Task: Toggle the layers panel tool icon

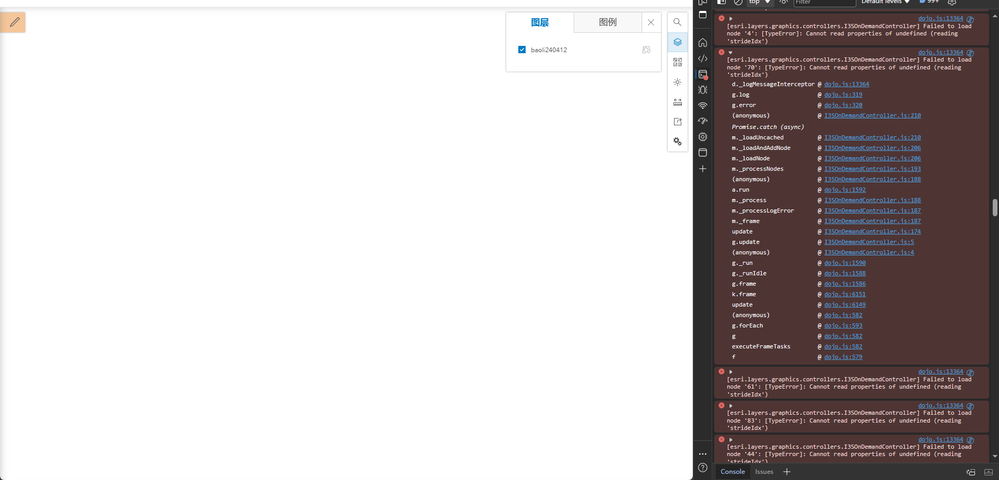Action: click(677, 42)
